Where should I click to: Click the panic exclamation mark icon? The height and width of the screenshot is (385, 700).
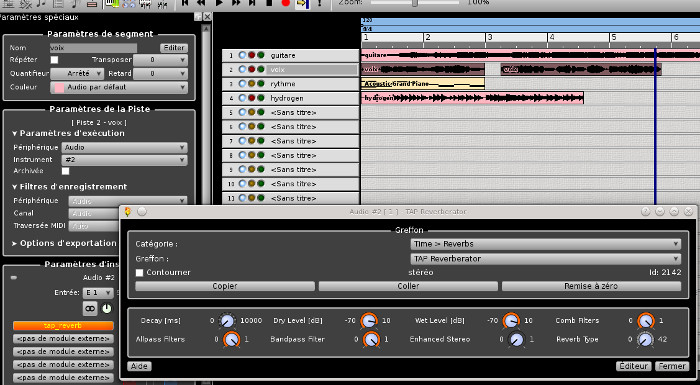click(x=319, y=3)
